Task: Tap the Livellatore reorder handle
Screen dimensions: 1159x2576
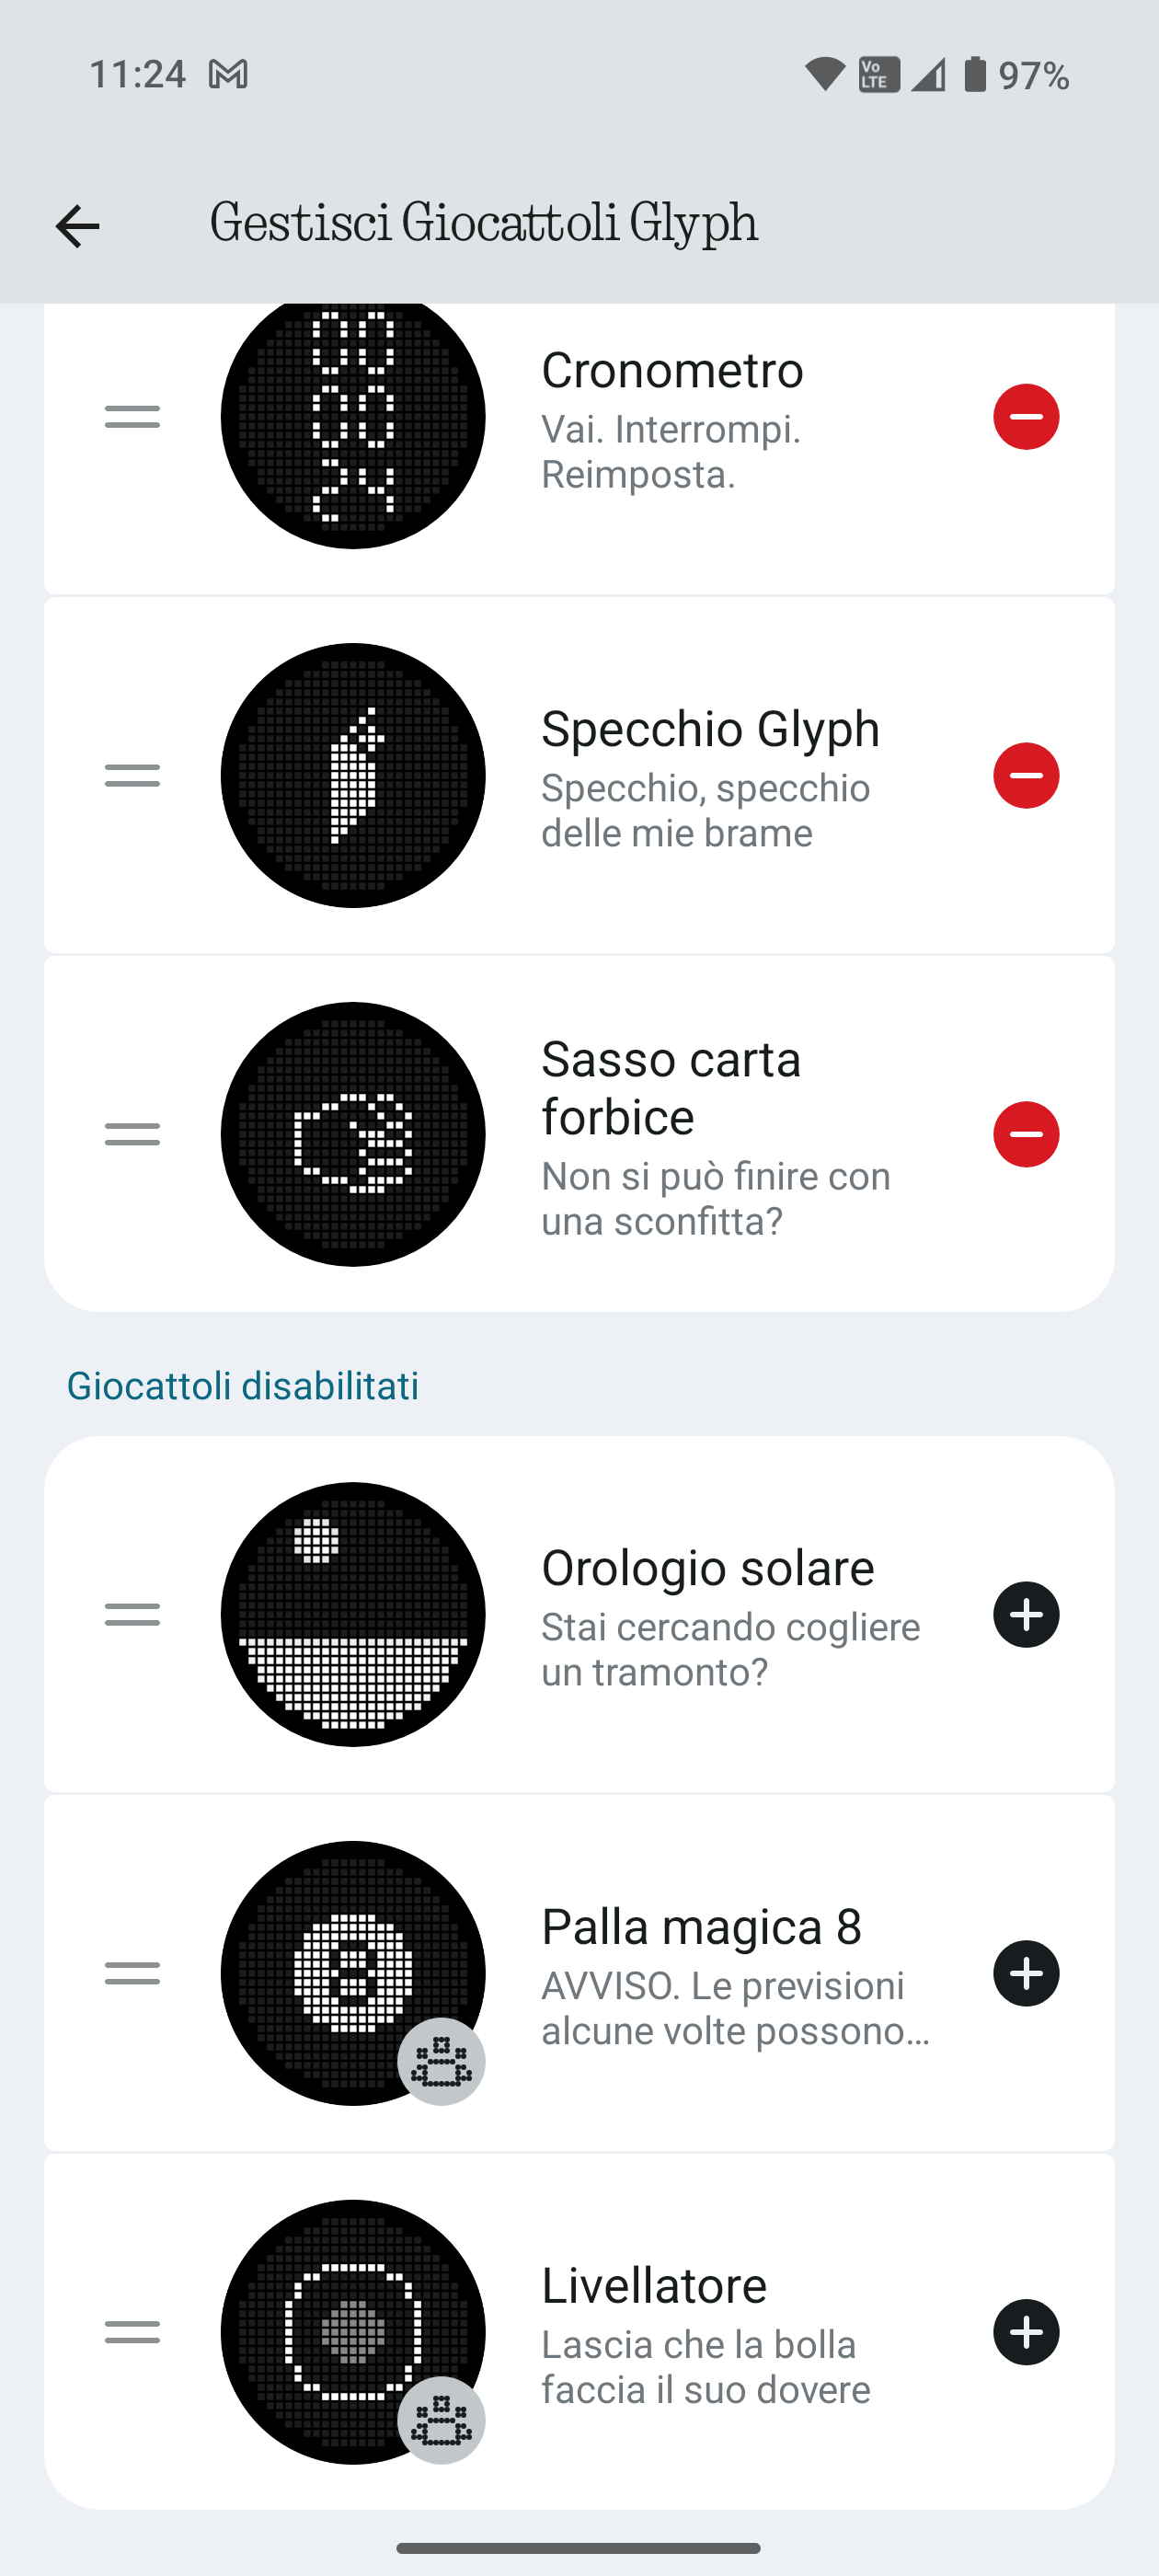Action: (x=132, y=2332)
